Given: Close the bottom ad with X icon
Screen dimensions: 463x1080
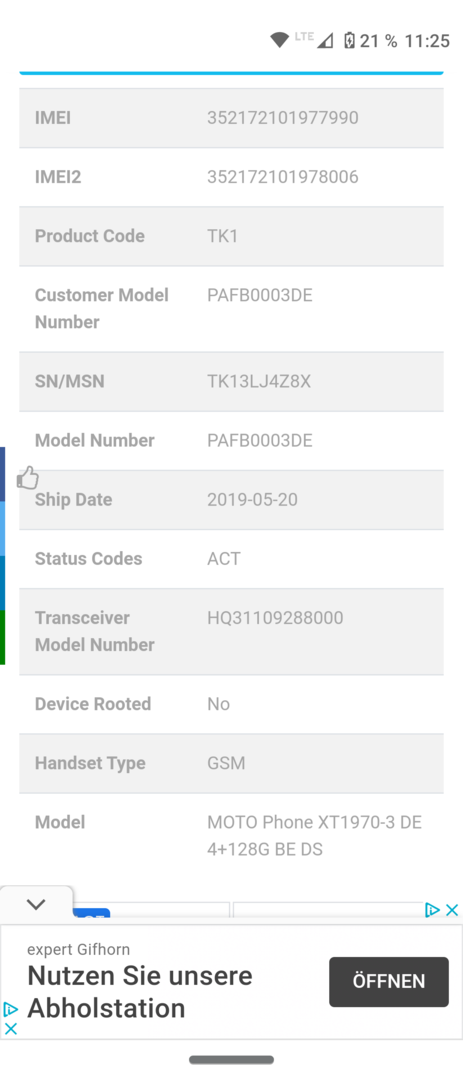Looking at the screenshot, I should (11, 1029).
